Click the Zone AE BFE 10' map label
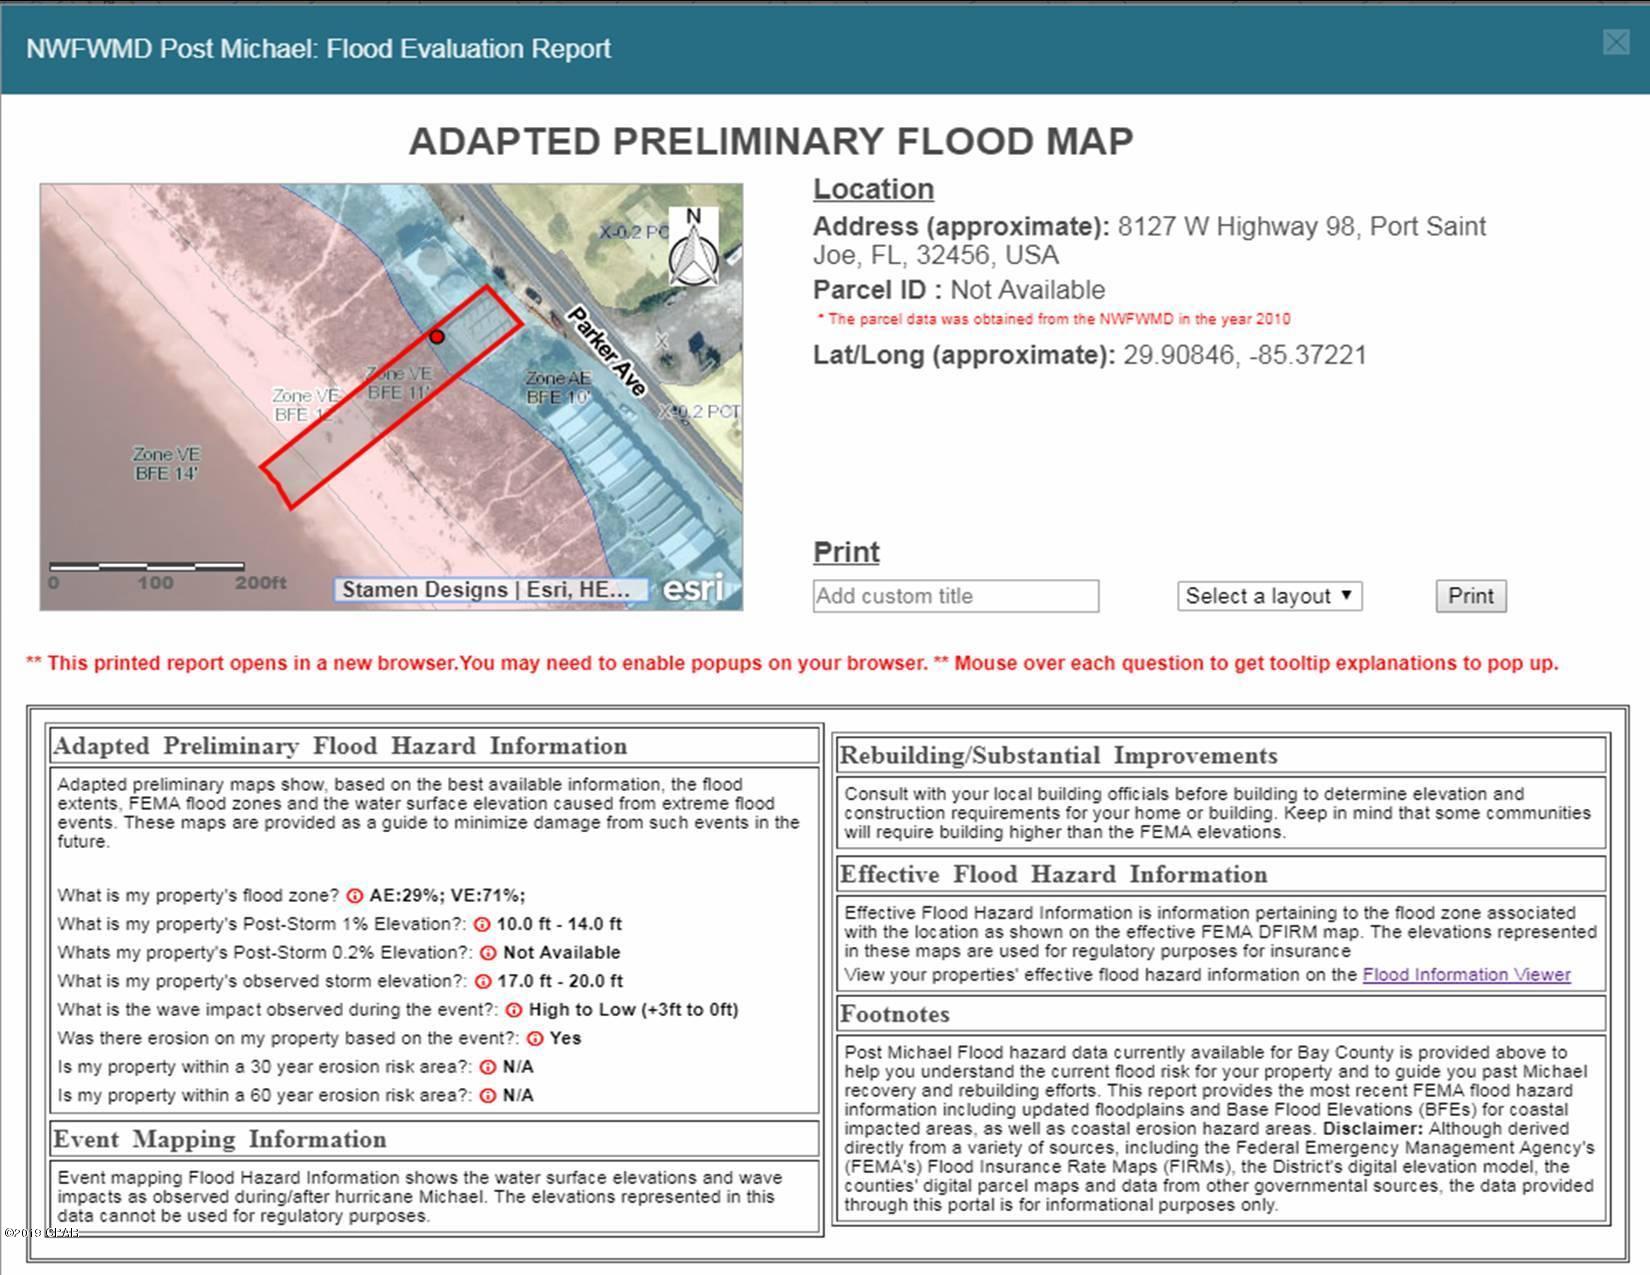1650x1275 pixels. click(x=558, y=388)
